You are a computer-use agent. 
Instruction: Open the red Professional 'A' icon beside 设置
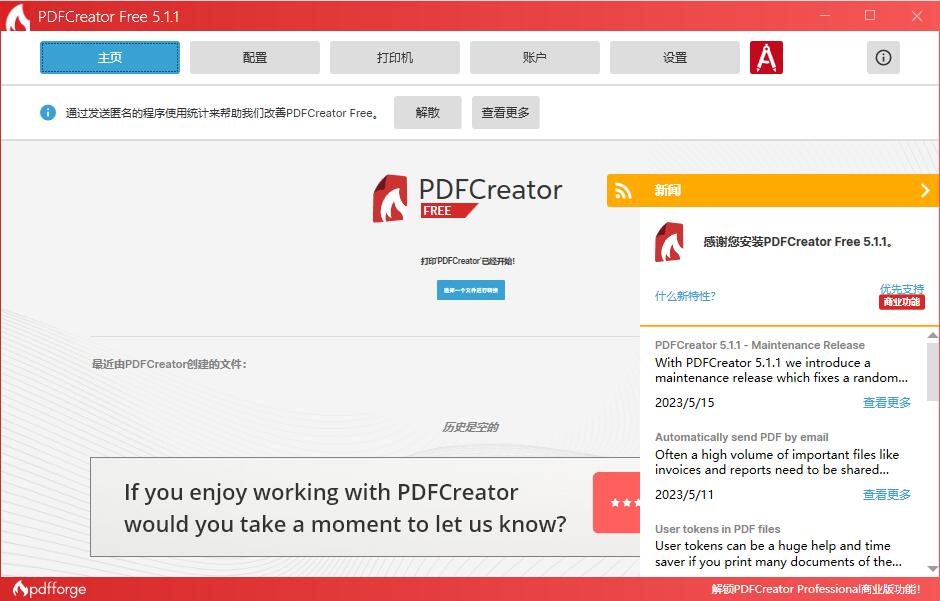coord(766,57)
